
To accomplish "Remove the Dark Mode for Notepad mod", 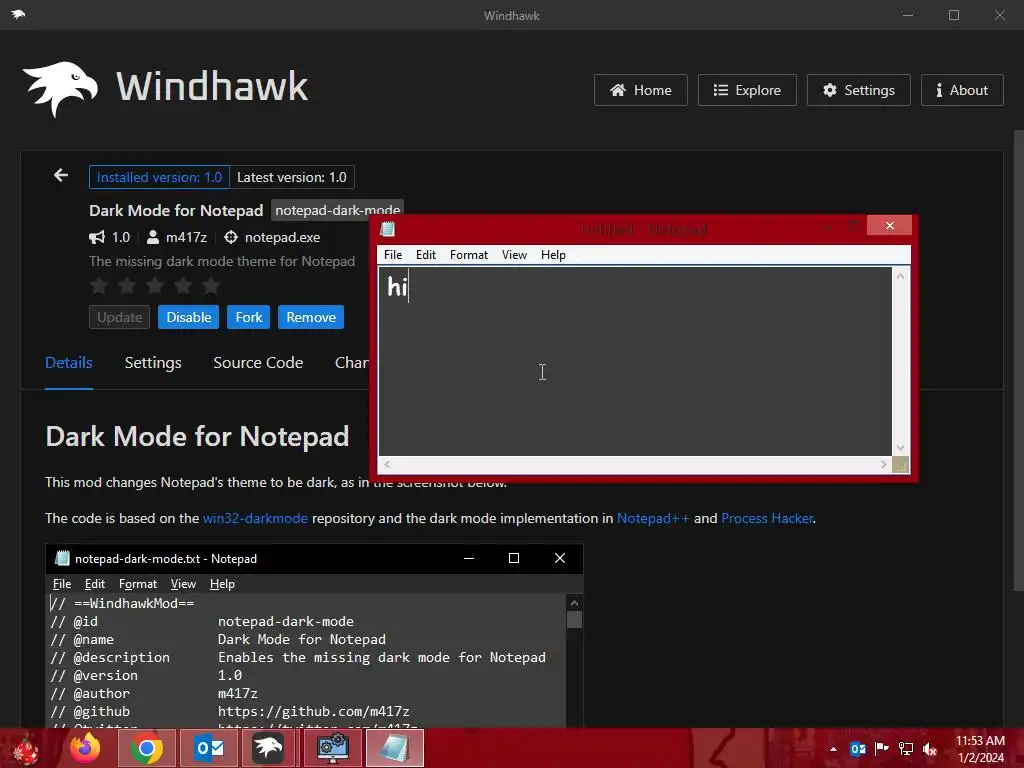I will point(311,317).
